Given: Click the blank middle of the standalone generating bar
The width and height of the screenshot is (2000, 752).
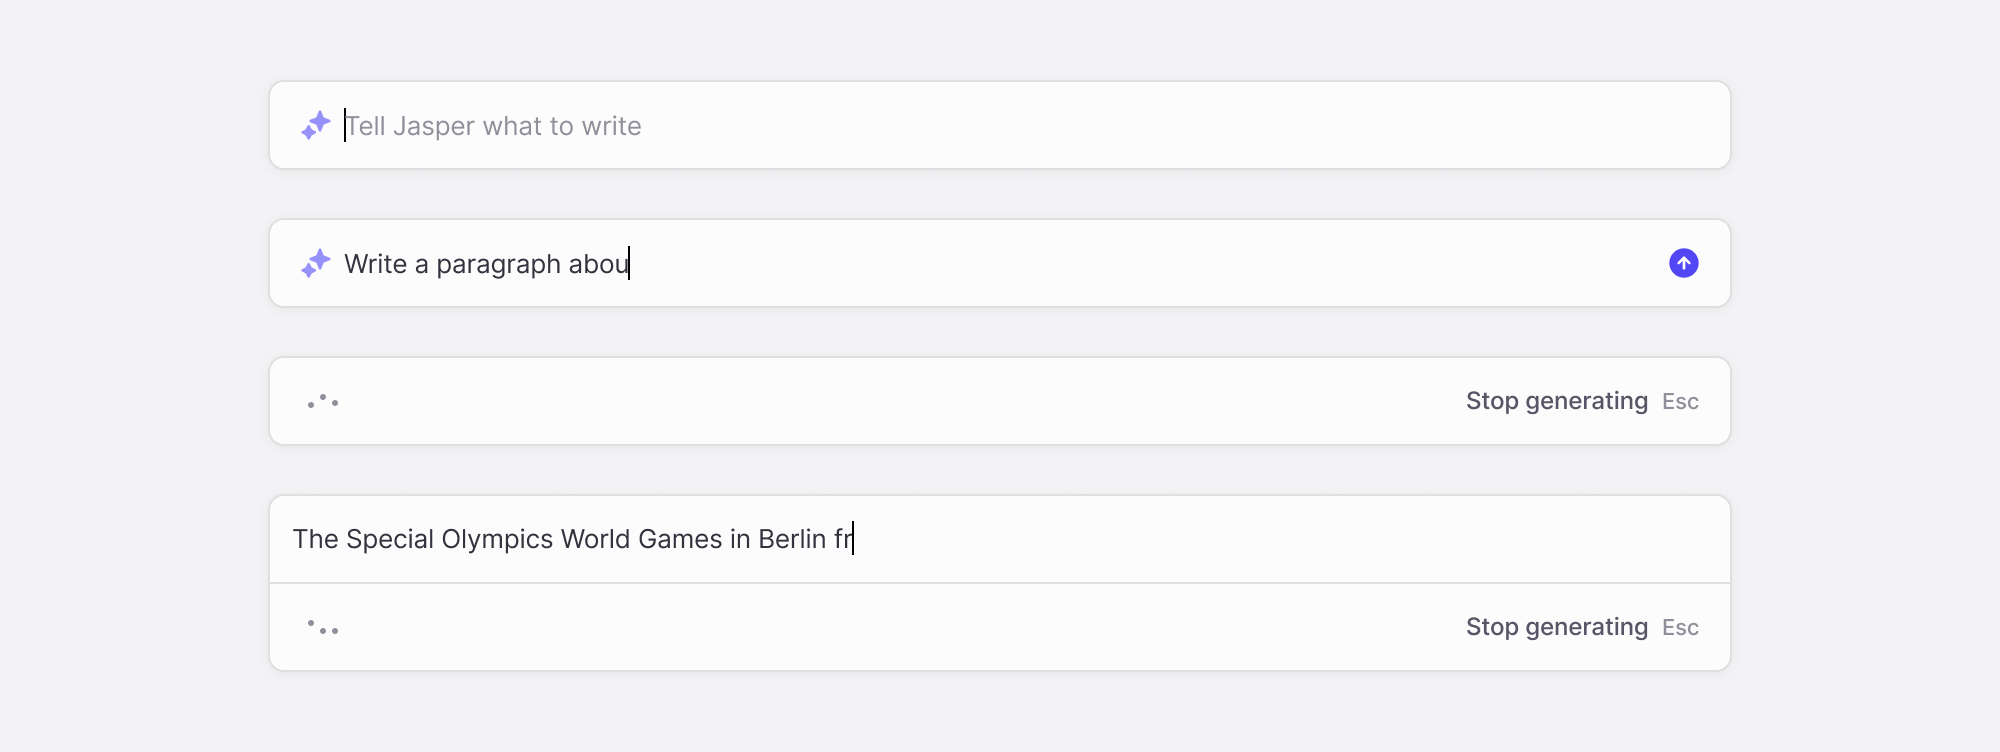Looking at the screenshot, I should point(900,401).
